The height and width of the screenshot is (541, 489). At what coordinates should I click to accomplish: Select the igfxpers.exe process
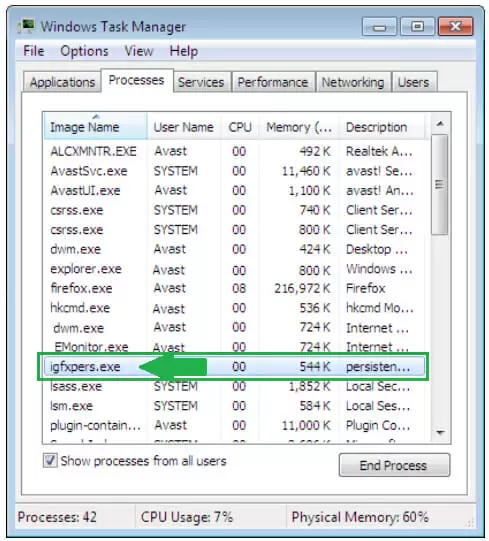point(235,366)
